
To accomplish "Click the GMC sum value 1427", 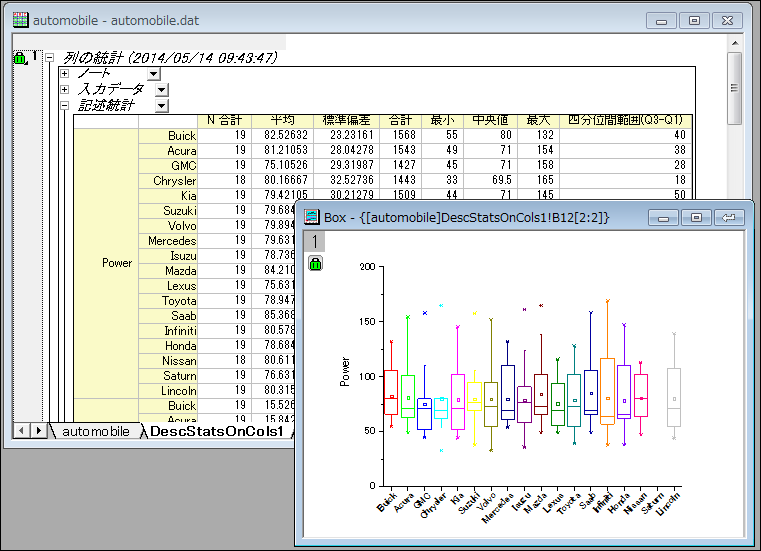I will coord(404,165).
